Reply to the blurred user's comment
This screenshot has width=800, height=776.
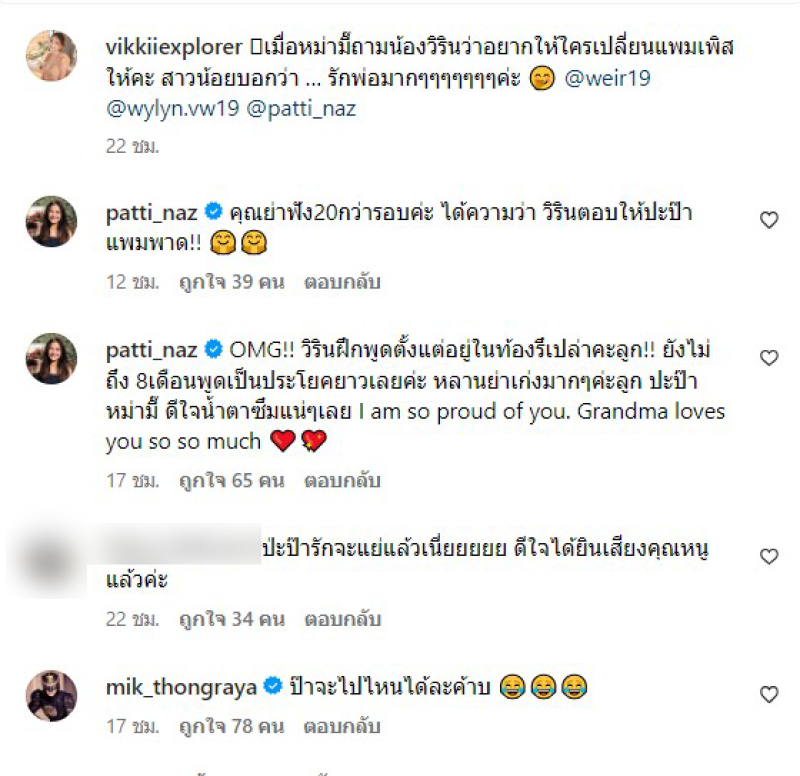[x=342, y=619]
